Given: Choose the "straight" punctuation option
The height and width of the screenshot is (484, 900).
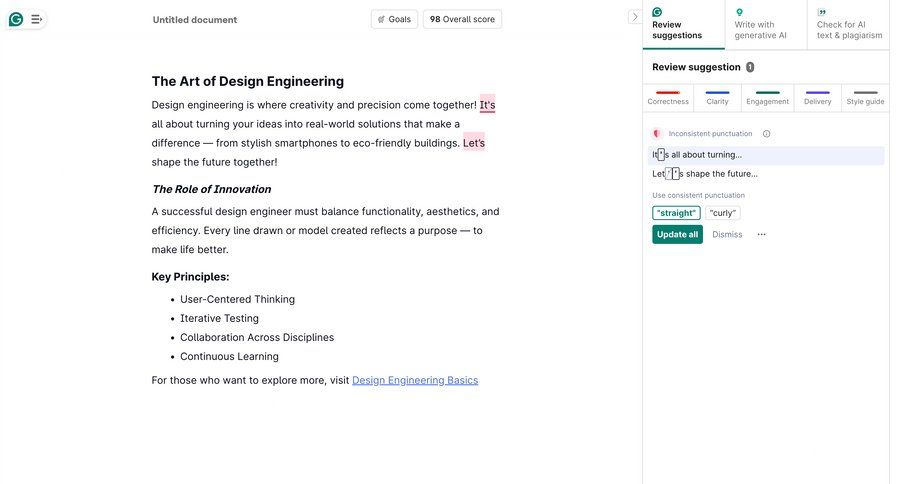Looking at the screenshot, I should tap(676, 213).
